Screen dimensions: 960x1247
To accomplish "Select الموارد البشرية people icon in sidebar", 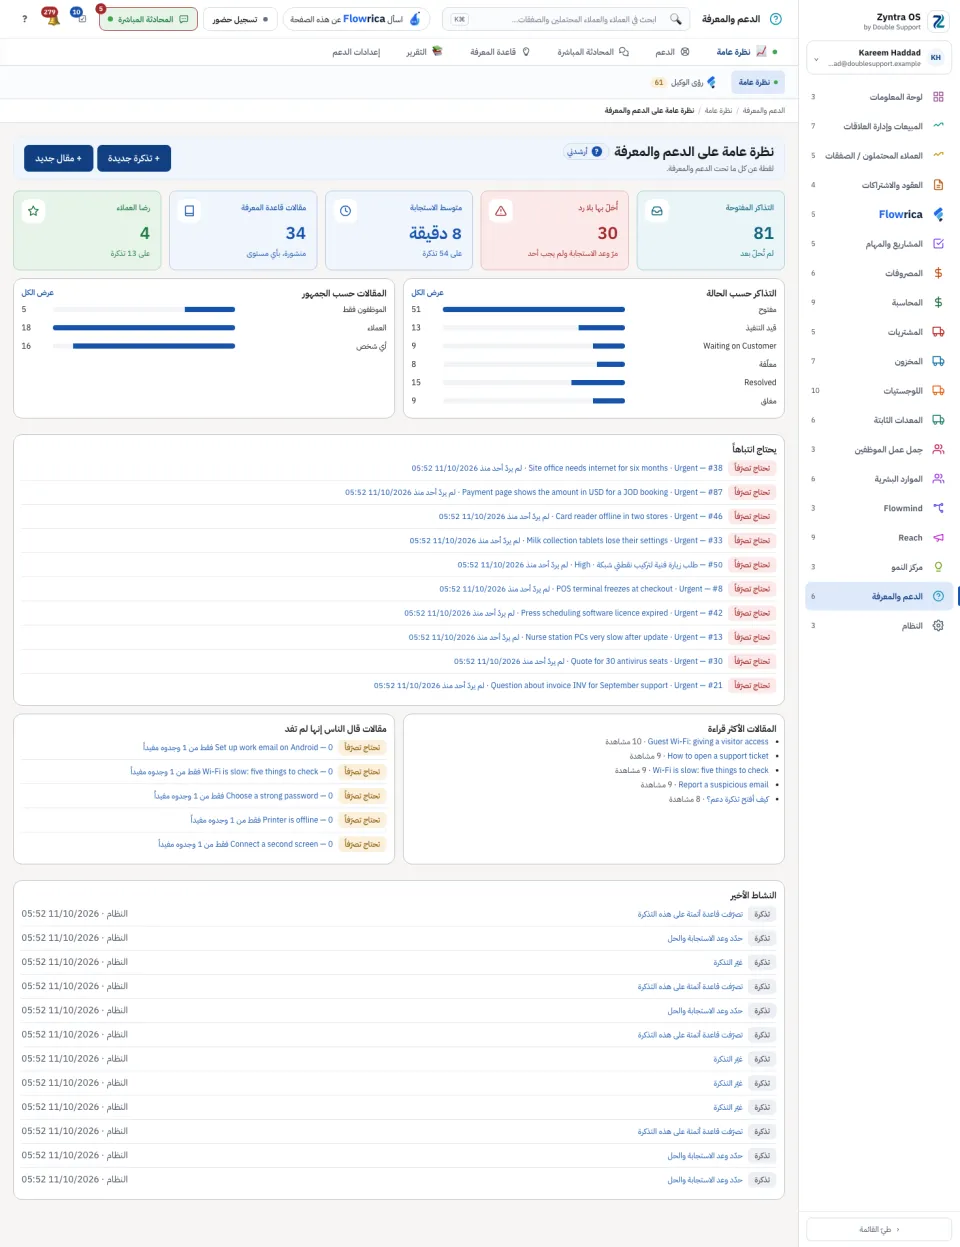I will 938,479.
